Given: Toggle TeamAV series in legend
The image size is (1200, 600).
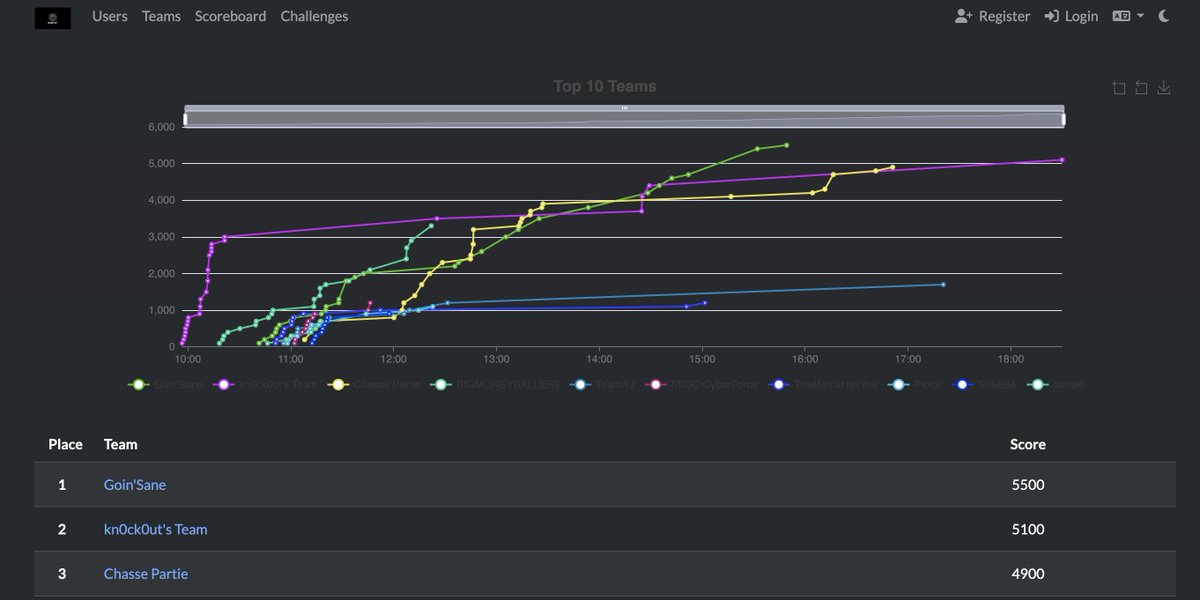Looking at the screenshot, I should 602,385.
